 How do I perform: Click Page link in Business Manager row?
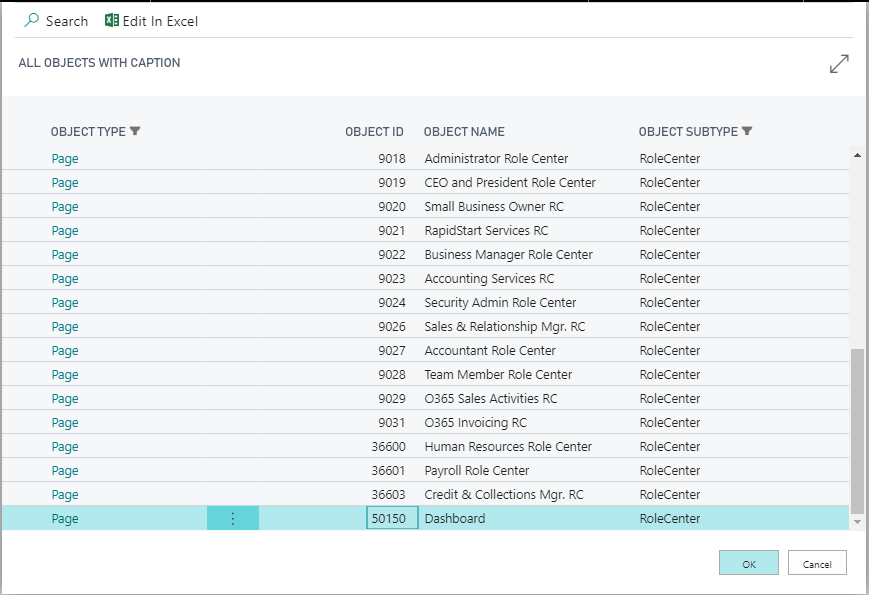[65, 254]
